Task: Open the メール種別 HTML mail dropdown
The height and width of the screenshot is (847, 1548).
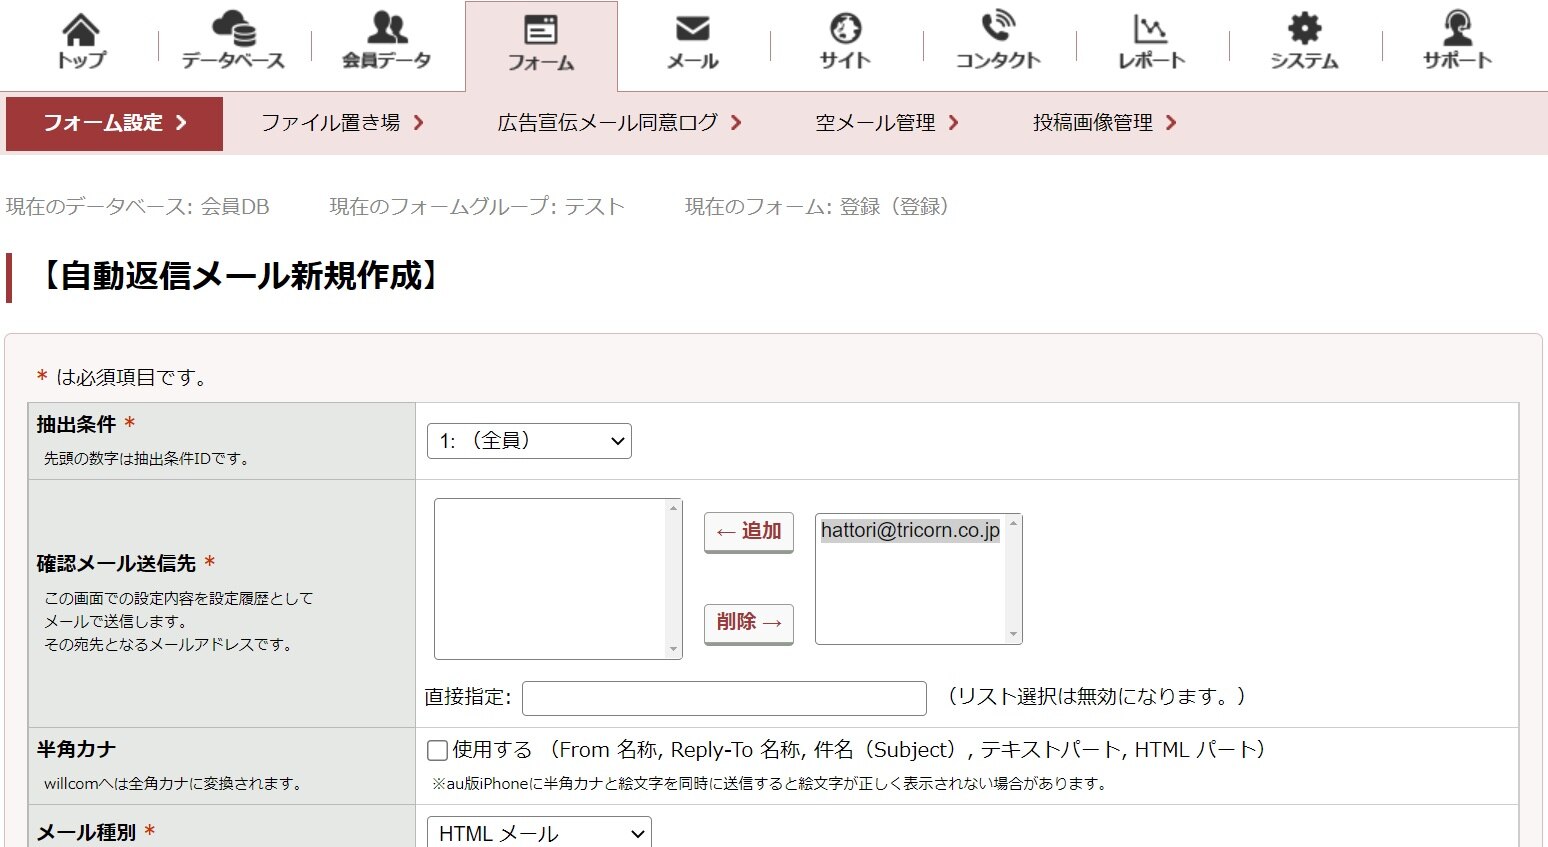Action: (x=538, y=832)
